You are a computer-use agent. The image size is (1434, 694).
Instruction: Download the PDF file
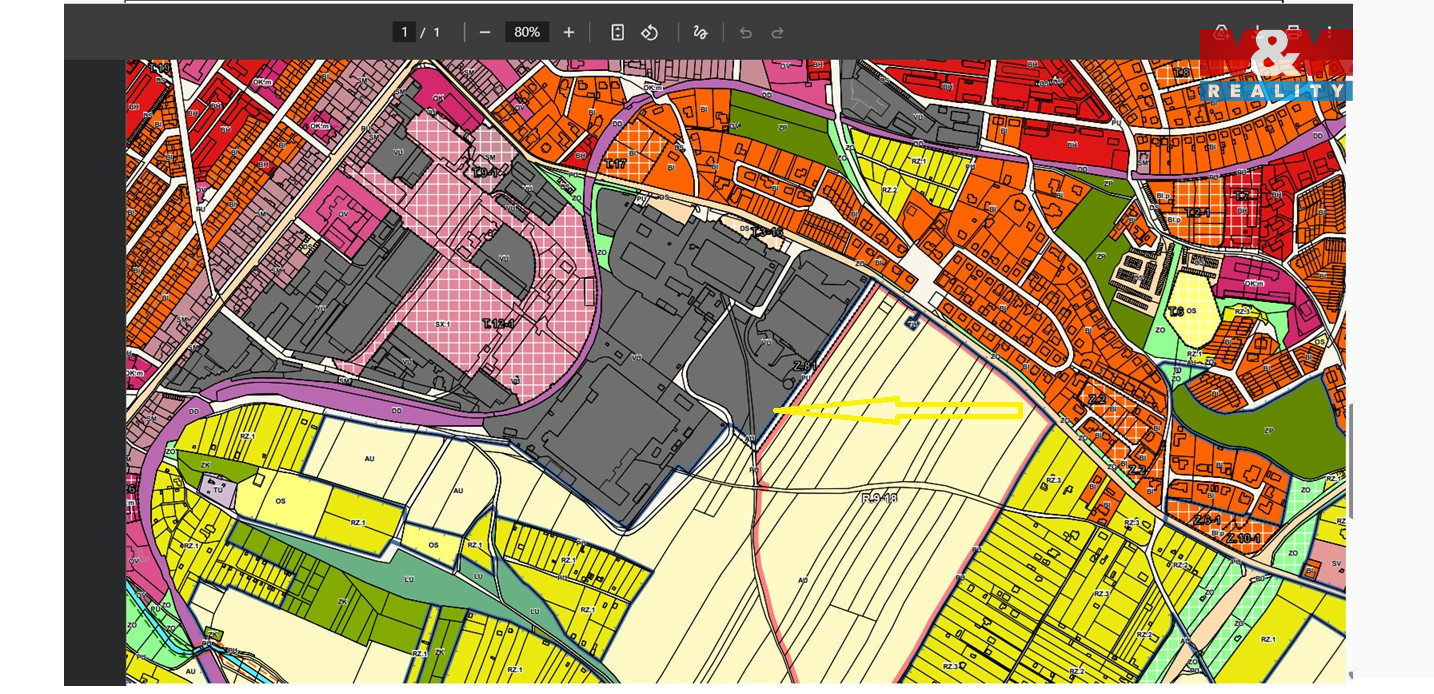coord(1257,32)
